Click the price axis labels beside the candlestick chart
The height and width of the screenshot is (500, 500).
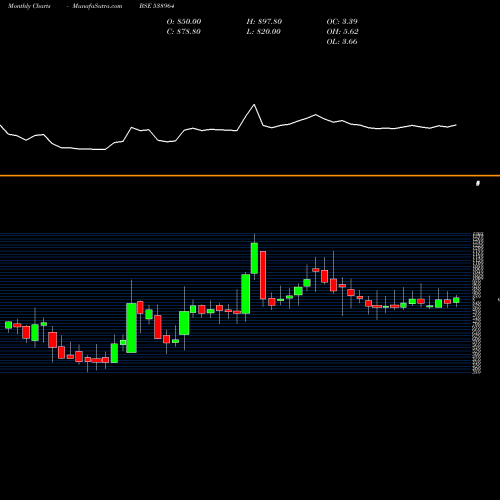(477, 303)
